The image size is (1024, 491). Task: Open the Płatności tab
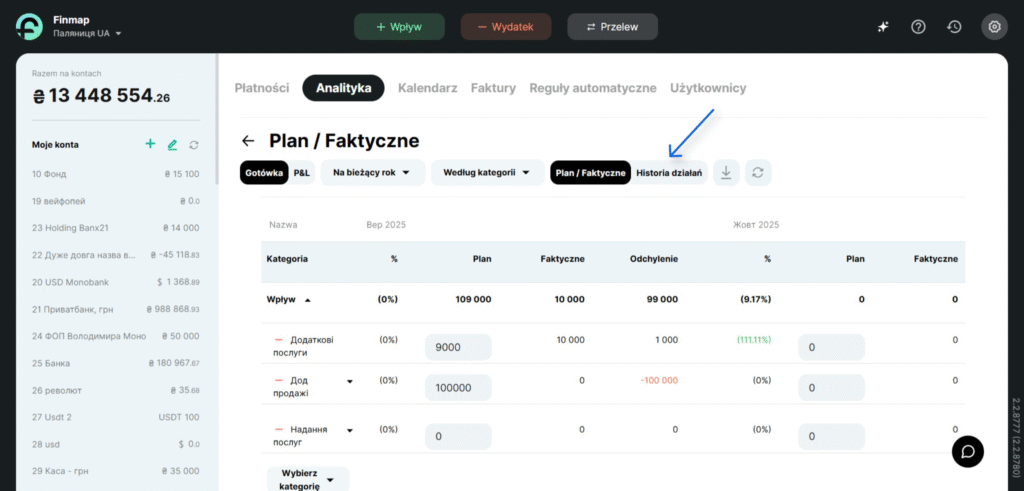[262, 88]
